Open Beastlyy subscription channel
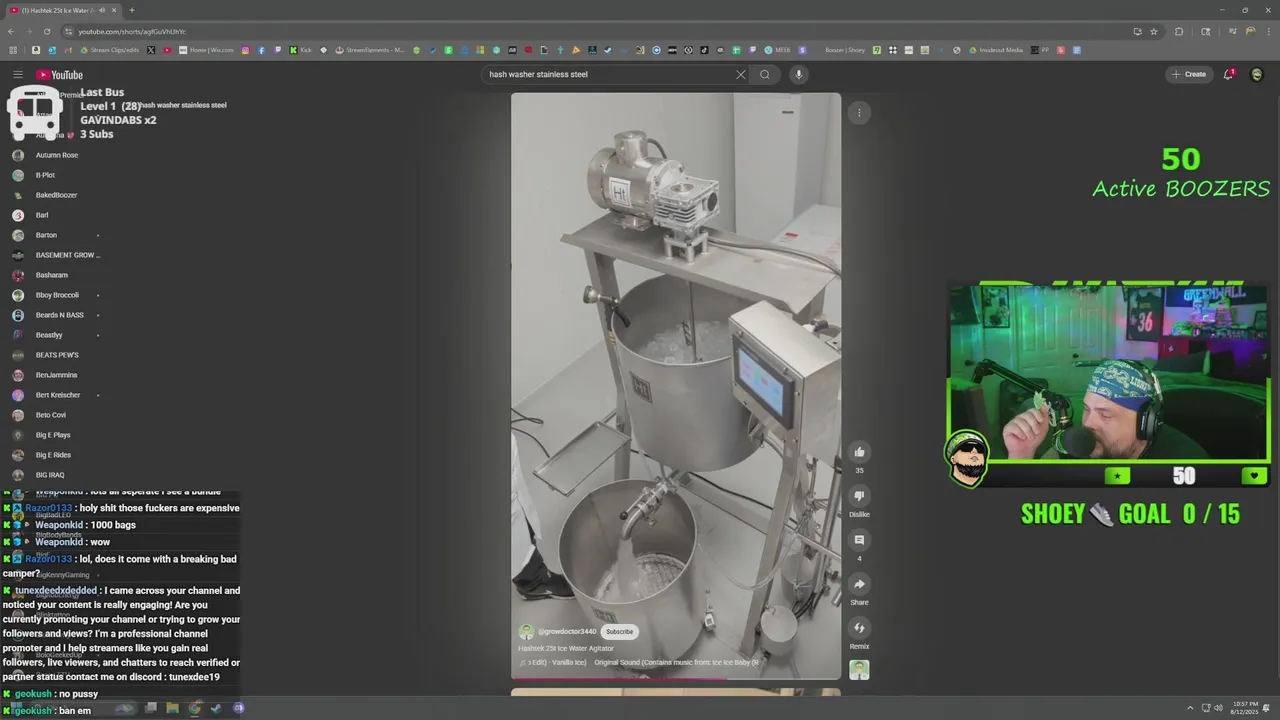 click(49, 335)
